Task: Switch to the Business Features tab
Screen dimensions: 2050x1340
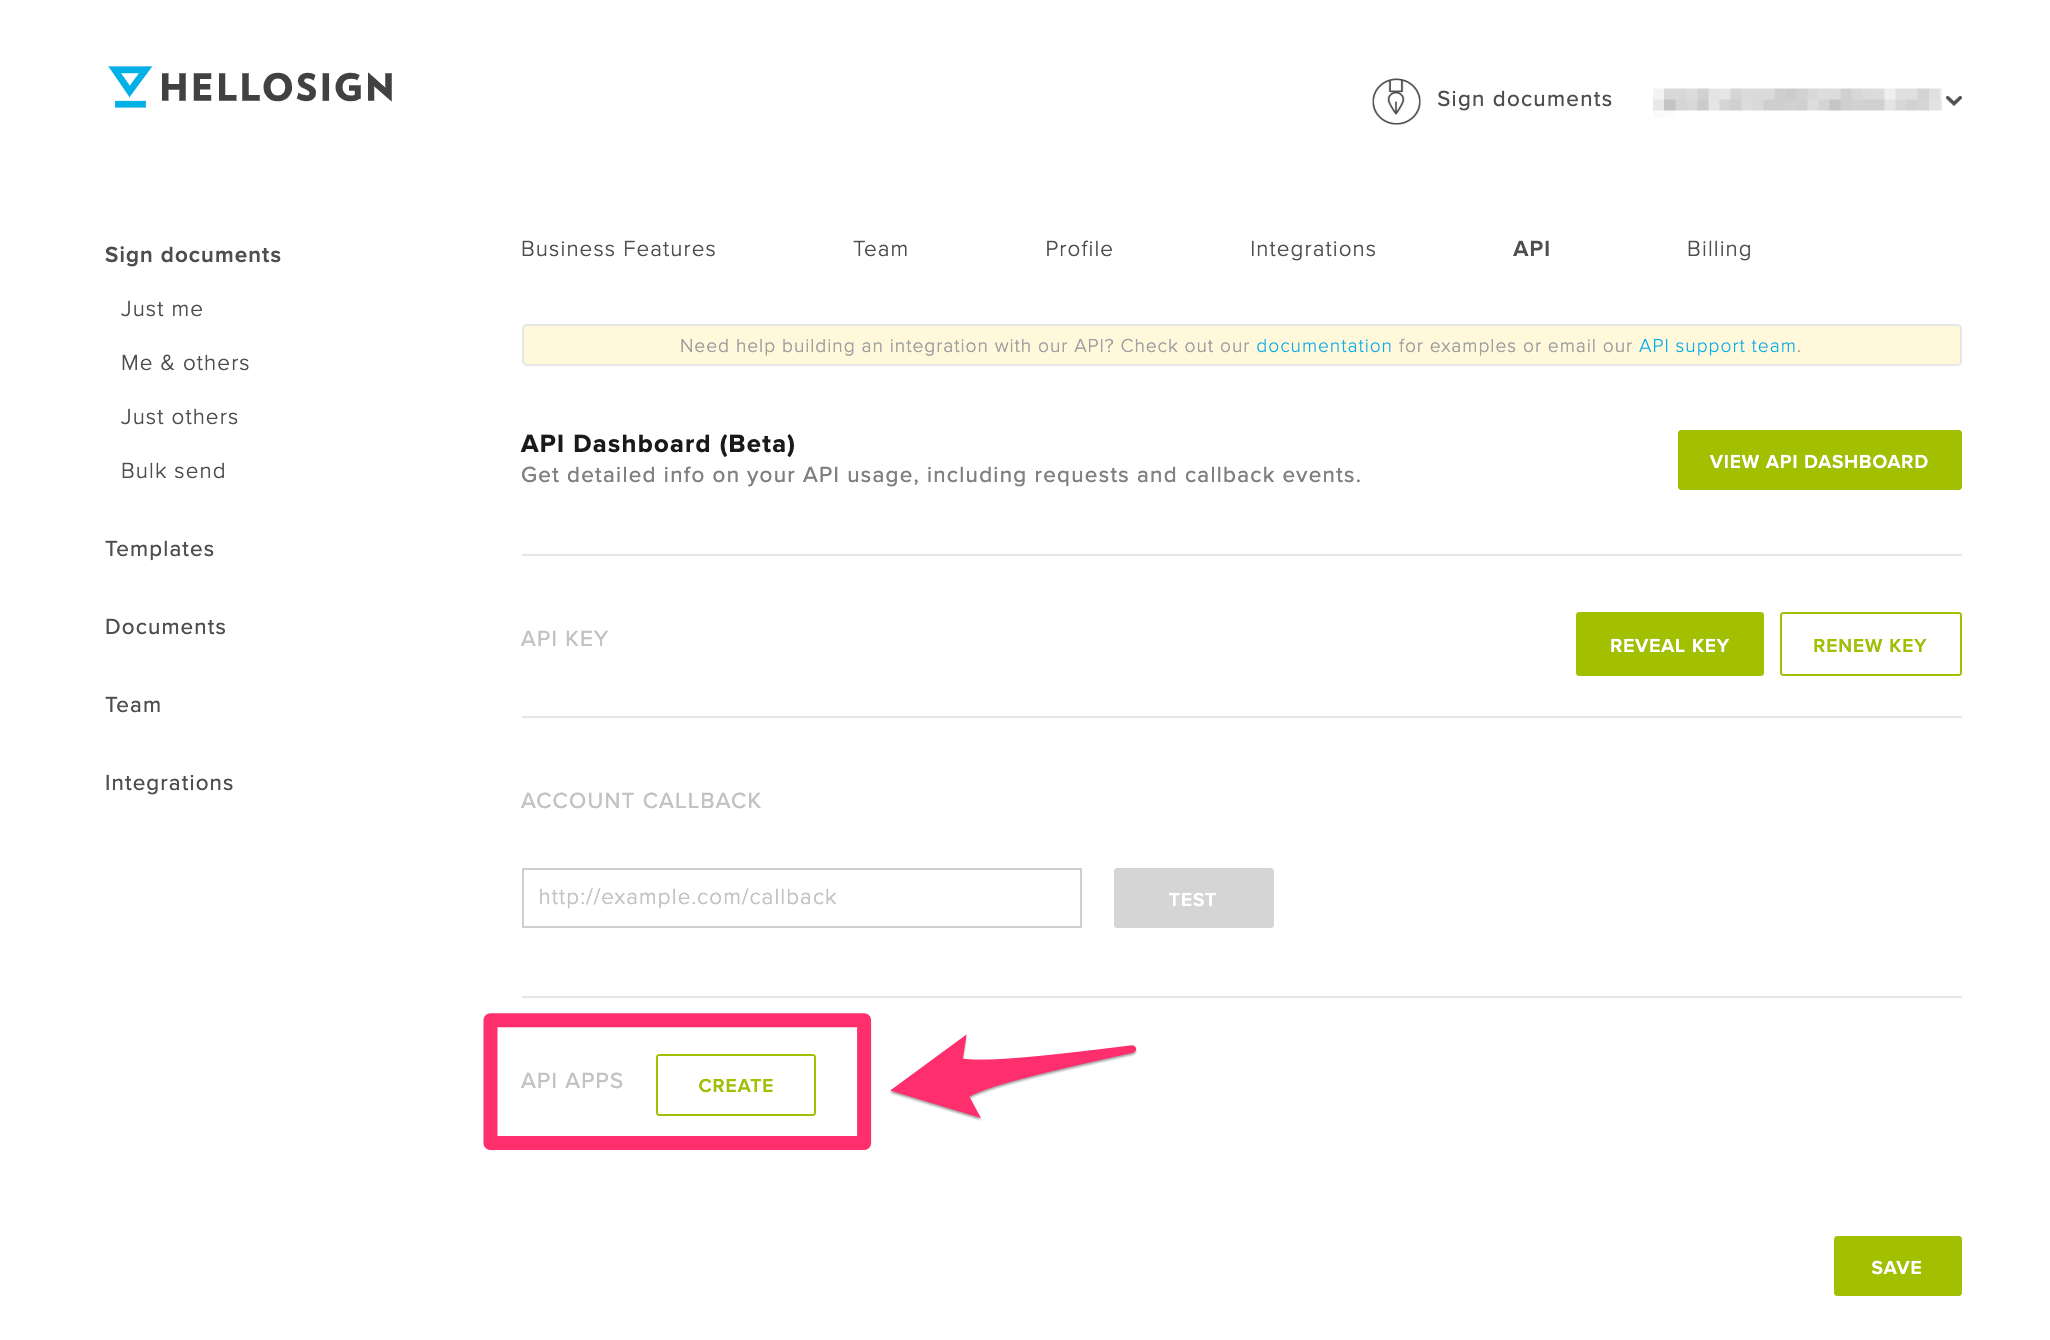Action: coord(618,249)
